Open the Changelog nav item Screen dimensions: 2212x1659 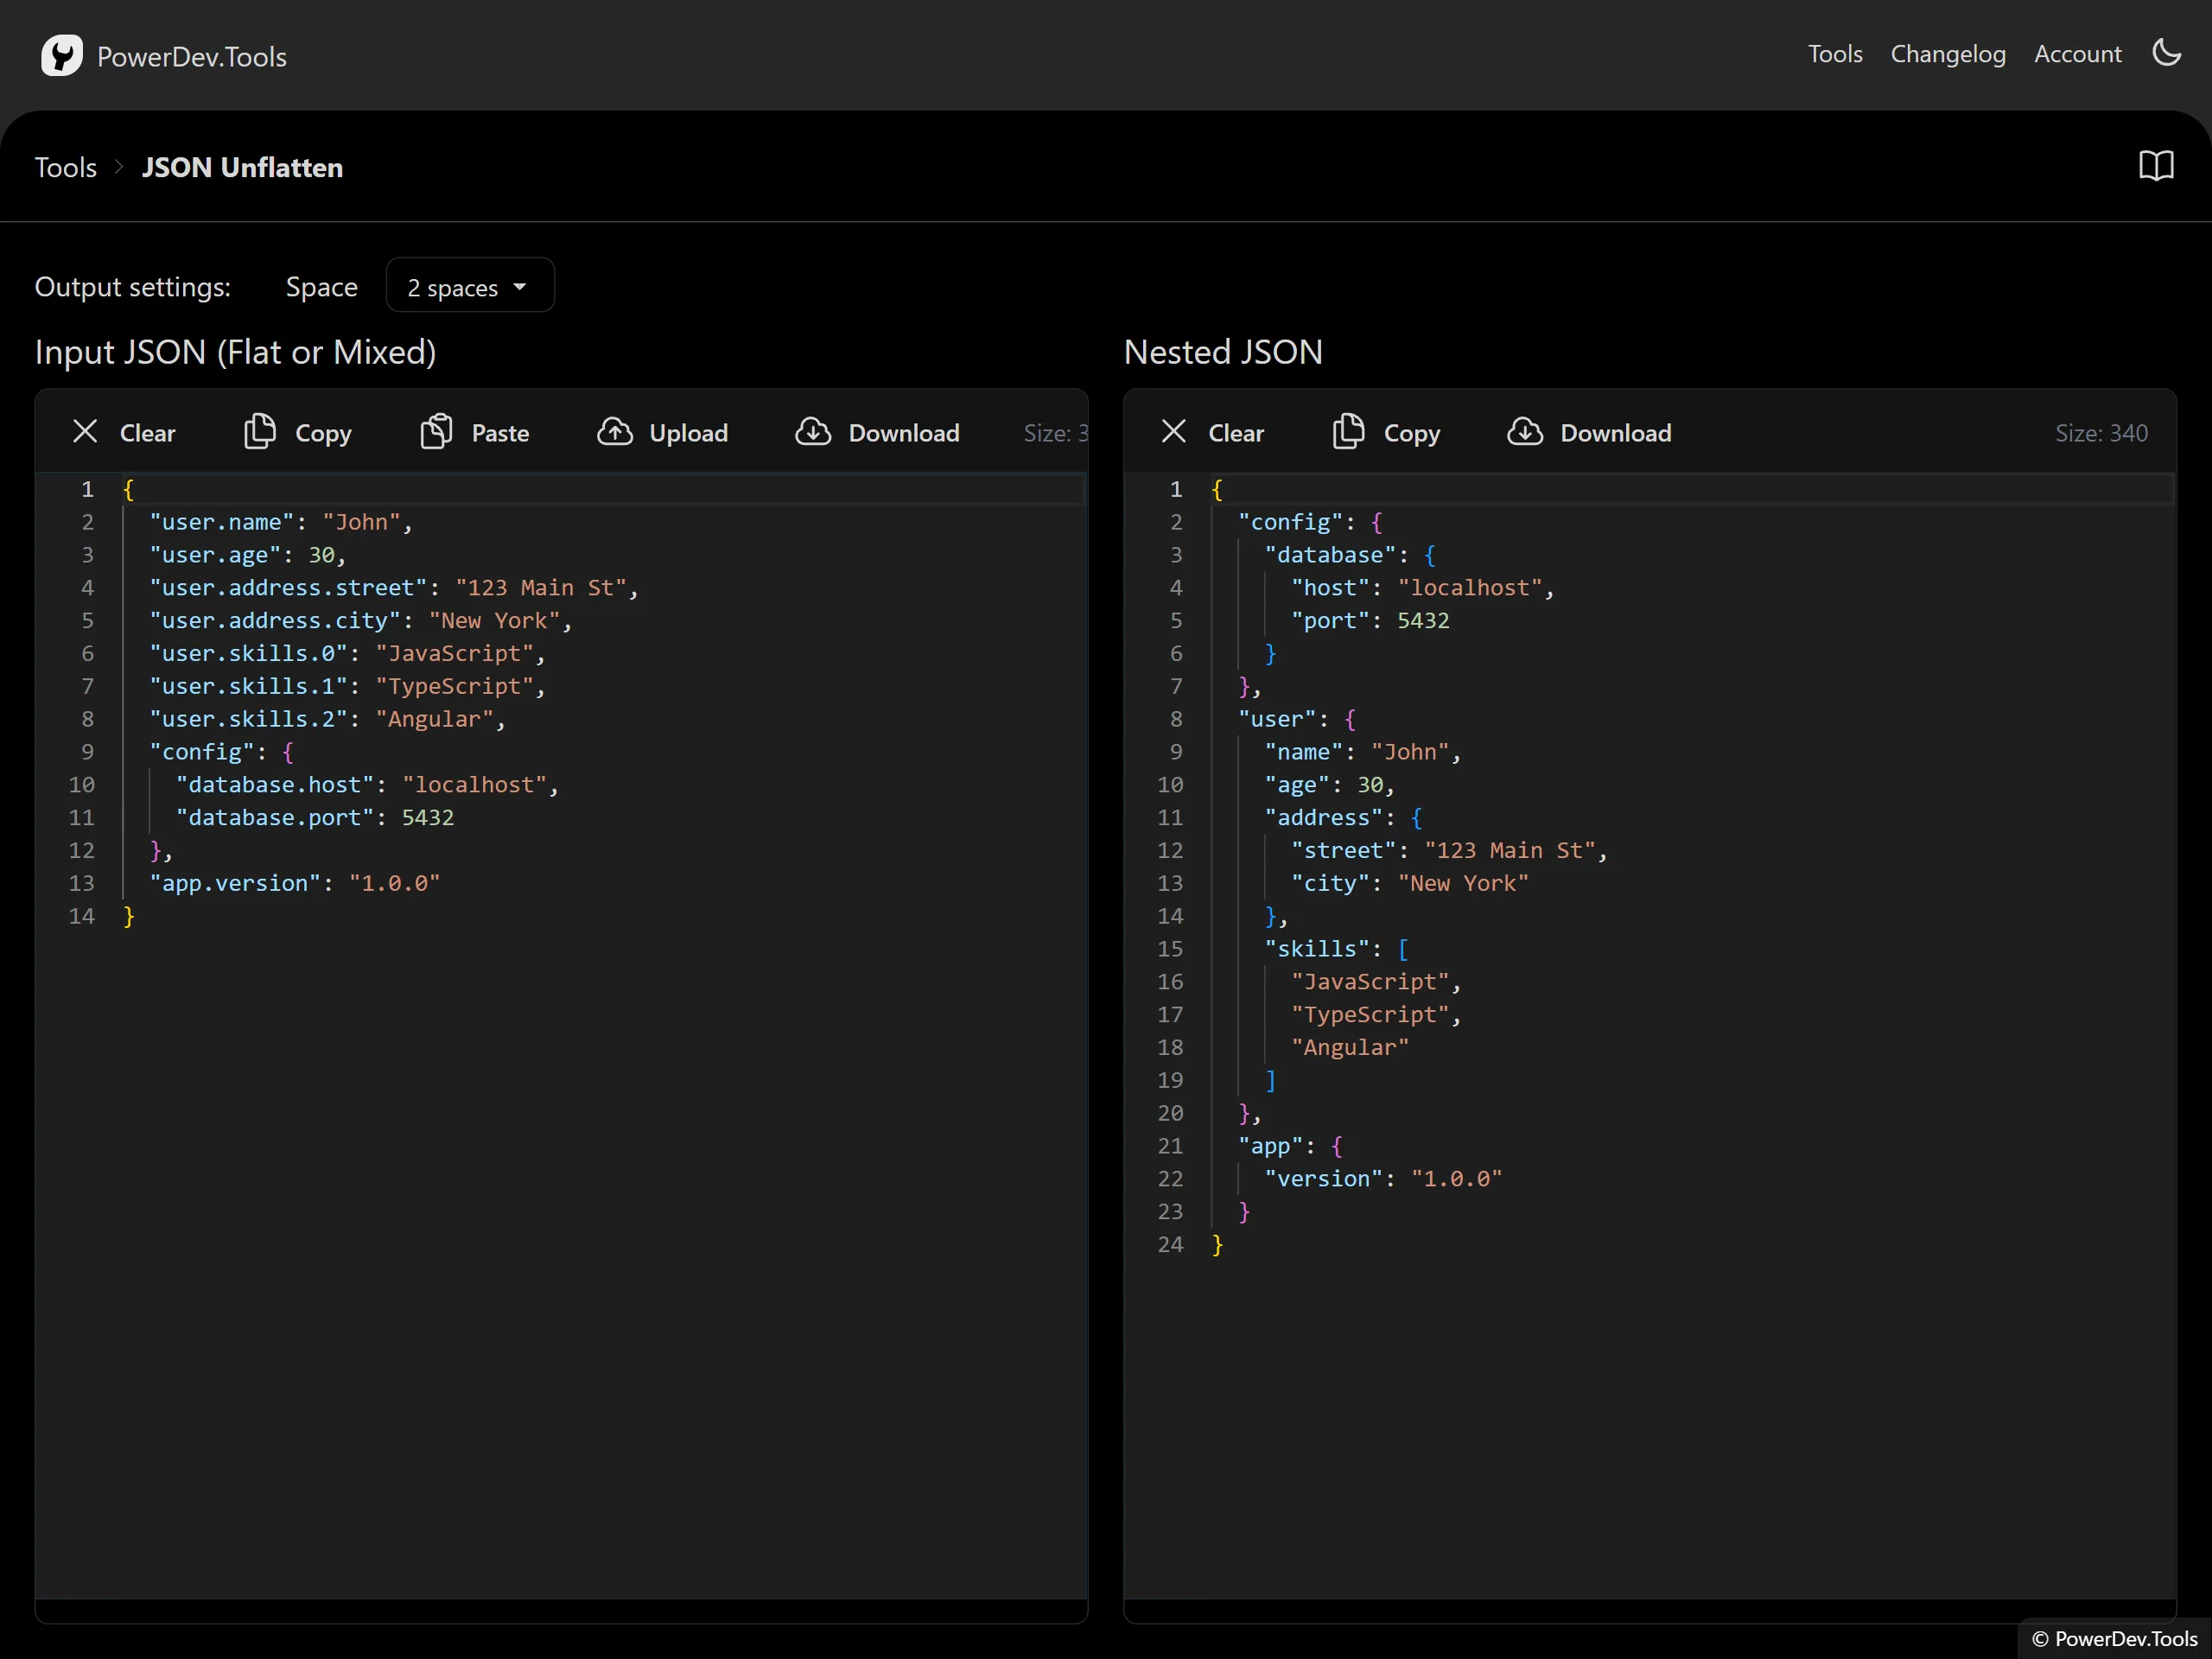point(1947,54)
